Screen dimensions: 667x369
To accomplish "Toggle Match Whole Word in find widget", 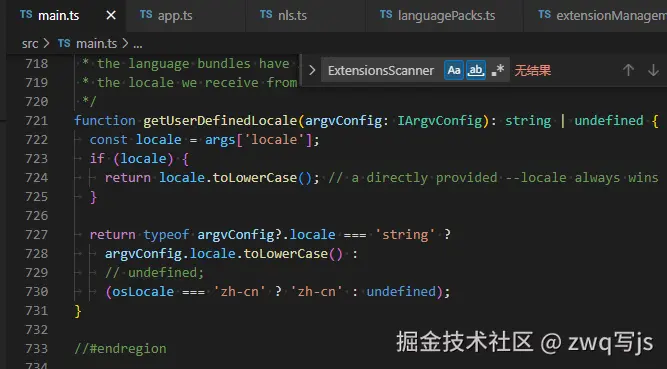I will pyautogui.click(x=476, y=70).
